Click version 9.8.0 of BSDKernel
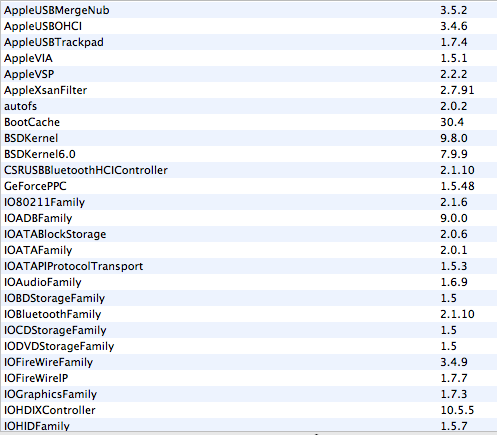 (x=454, y=138)
